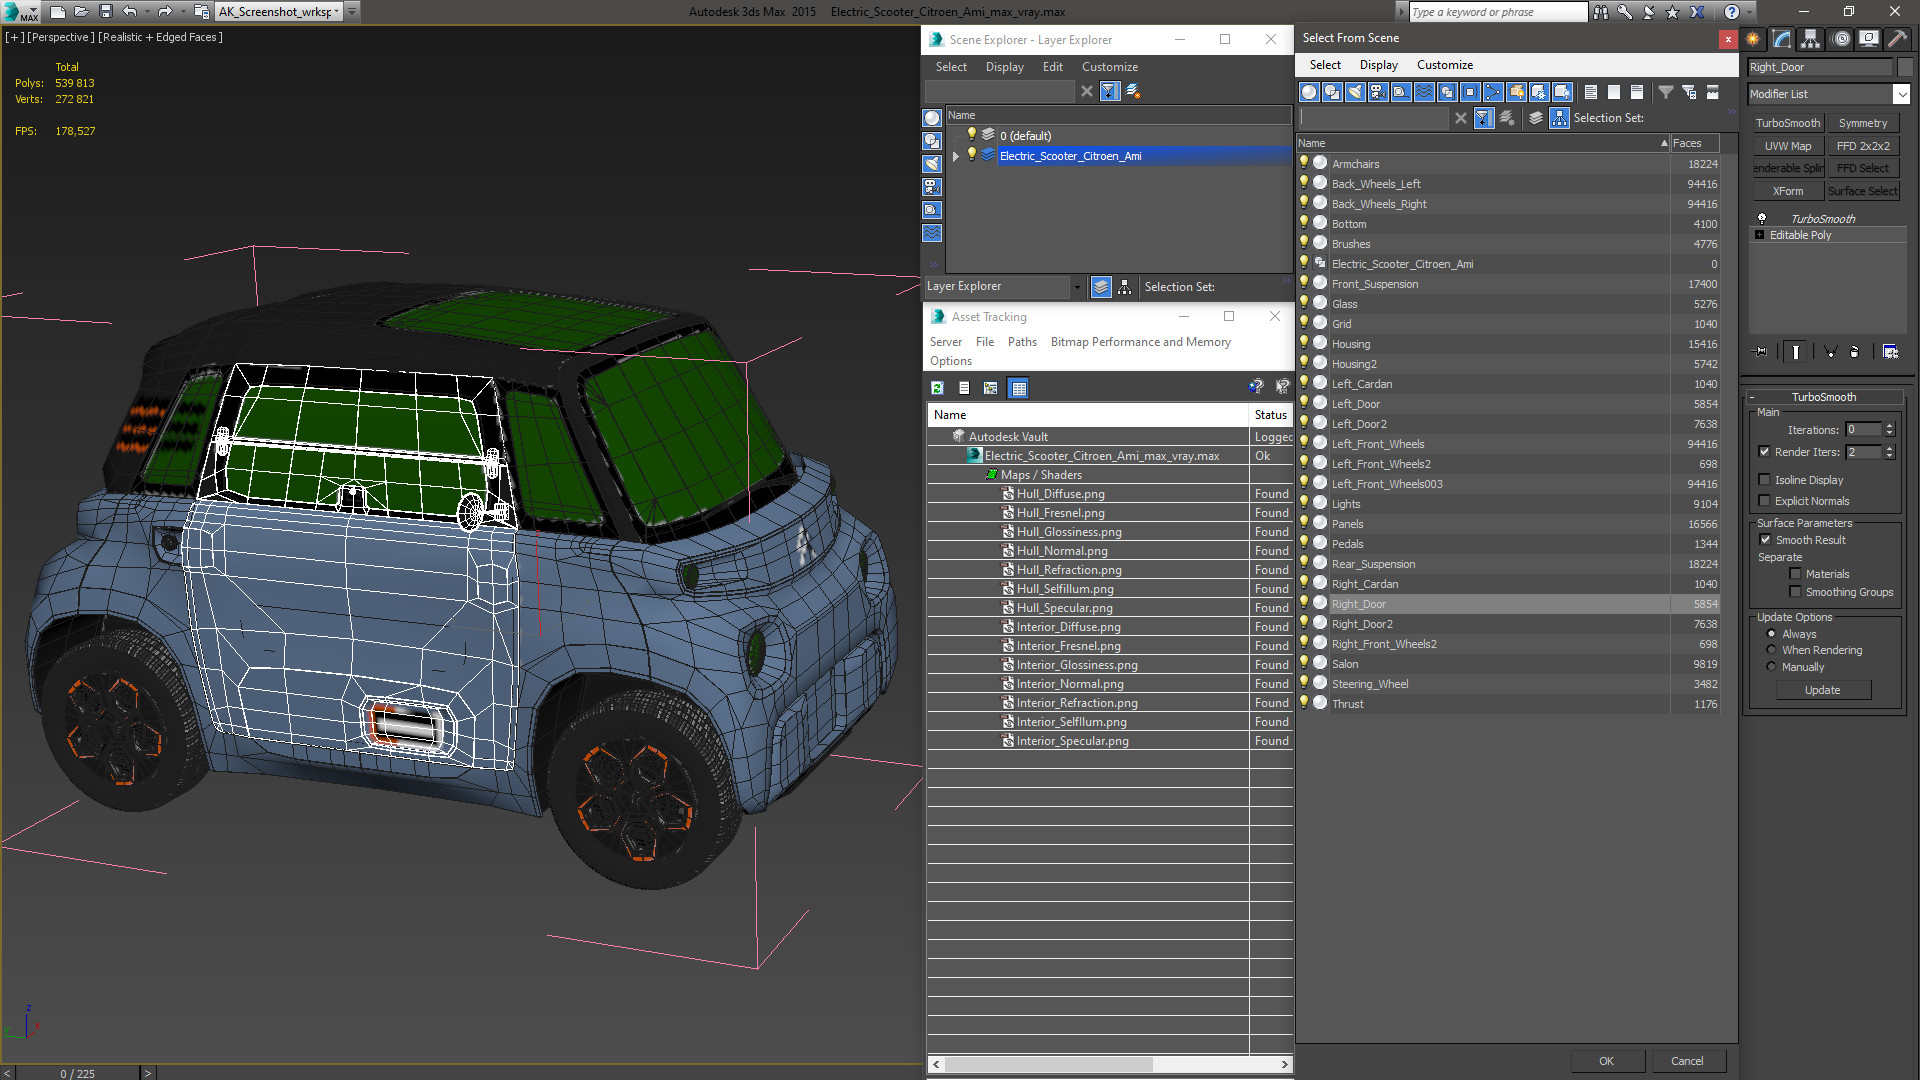Click the OK button in Select From Scene
Image resolution: width=1920 pixels, height=1080 pixels.
coord(1606,1061)
